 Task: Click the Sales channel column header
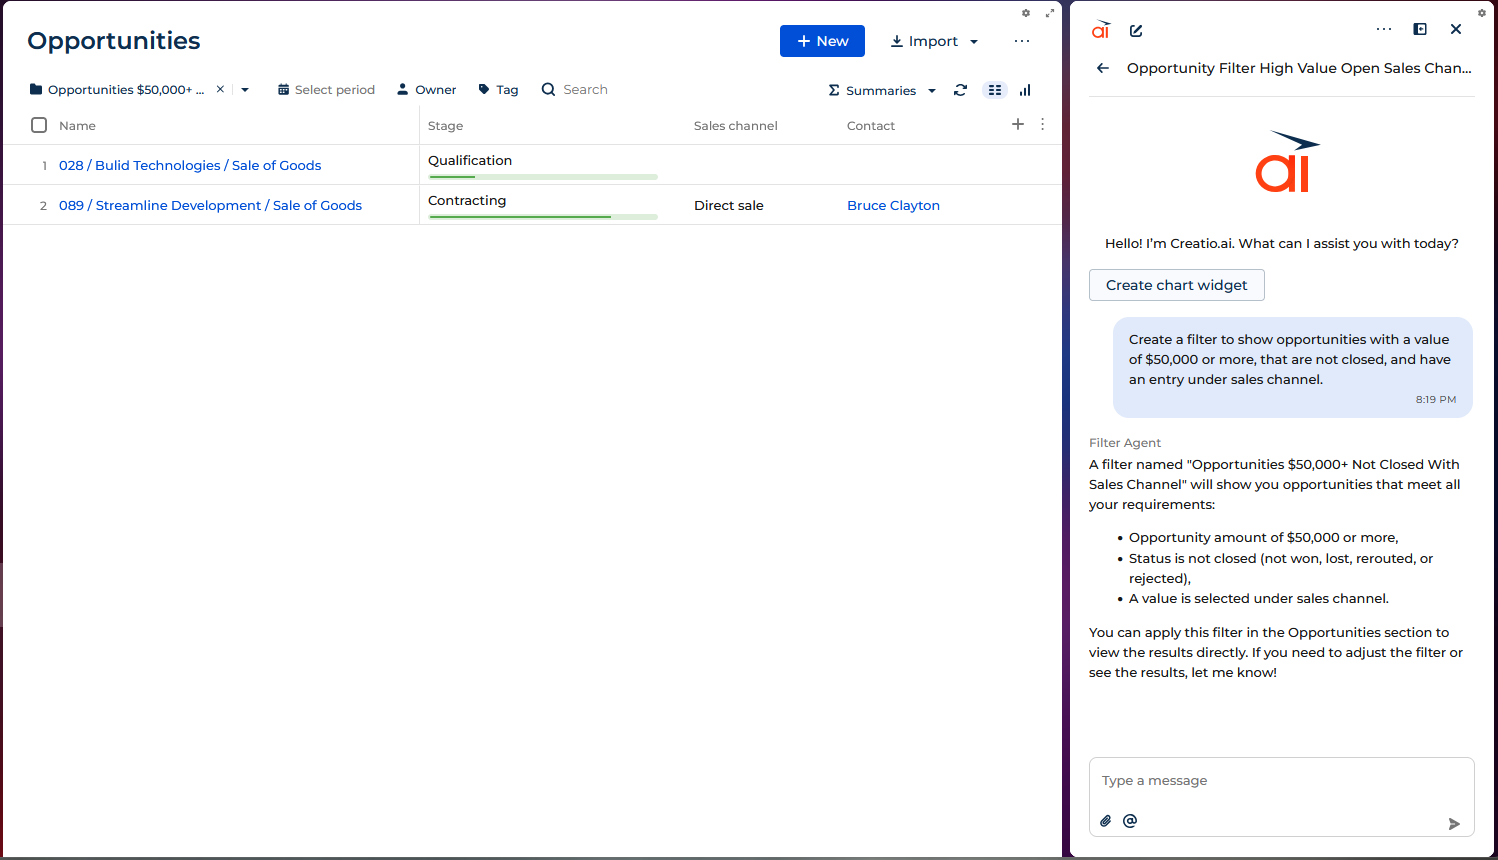point(736,125)
